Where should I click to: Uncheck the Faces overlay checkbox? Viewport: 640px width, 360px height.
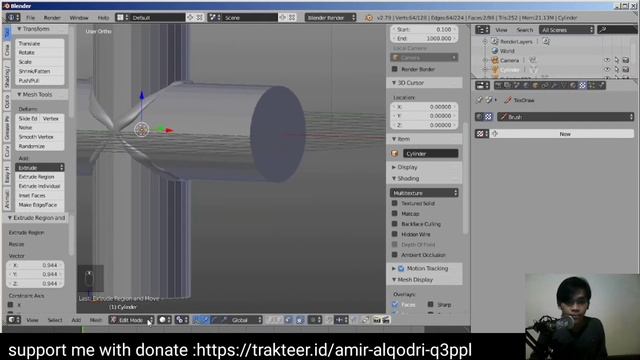point(395,304)
